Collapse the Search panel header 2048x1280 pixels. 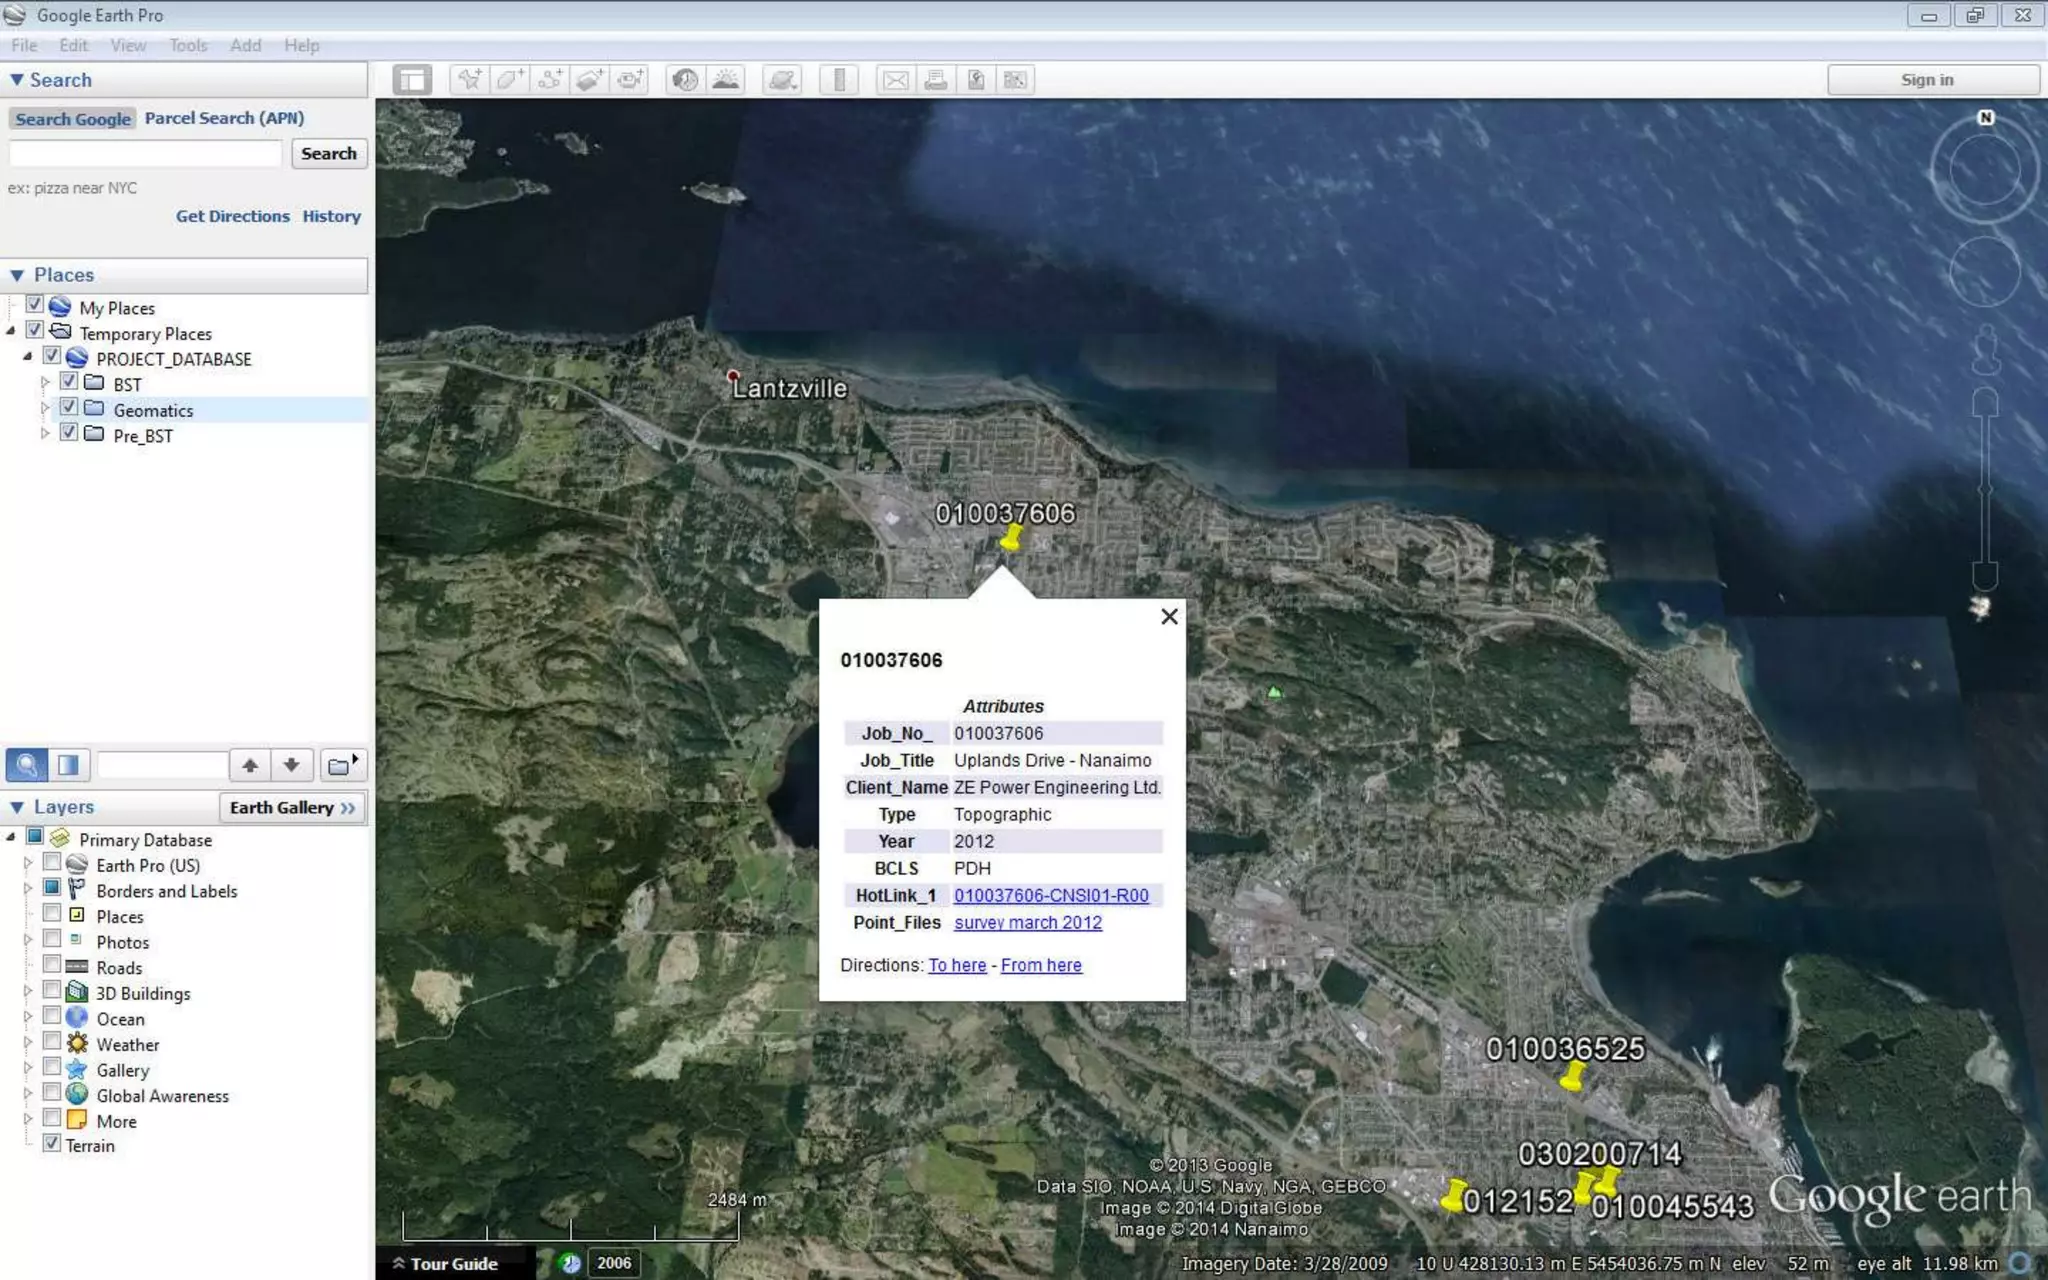pyautogui.click(x=17, y=80)
